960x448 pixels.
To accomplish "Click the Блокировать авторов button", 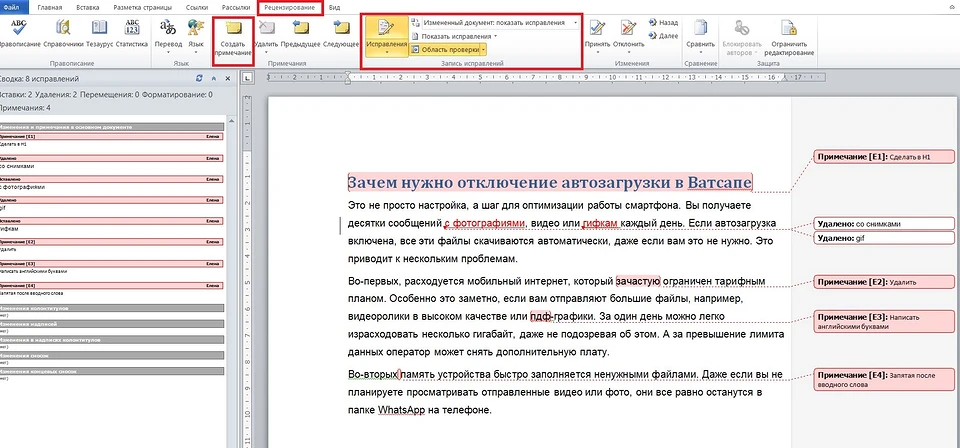I will [x=742, y=37].
